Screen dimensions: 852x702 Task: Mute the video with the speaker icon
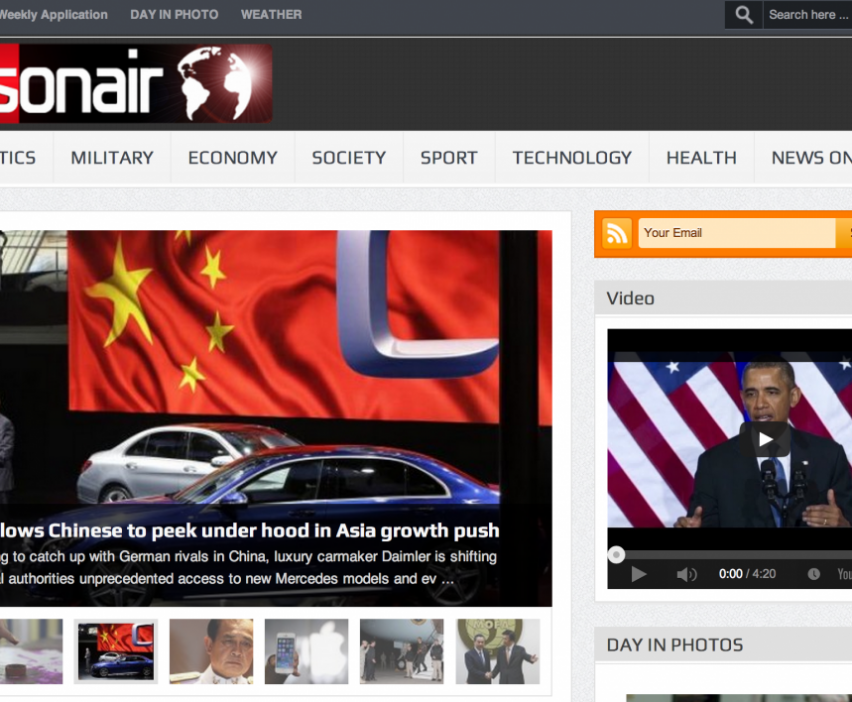click(x=686, y=574)
